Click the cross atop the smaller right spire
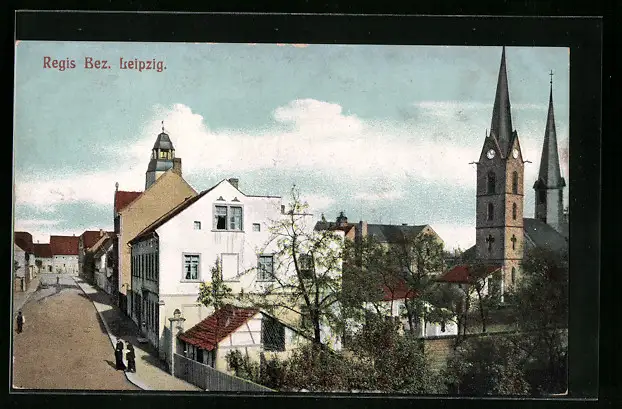622x409 pixels. (x=551, y=76)
